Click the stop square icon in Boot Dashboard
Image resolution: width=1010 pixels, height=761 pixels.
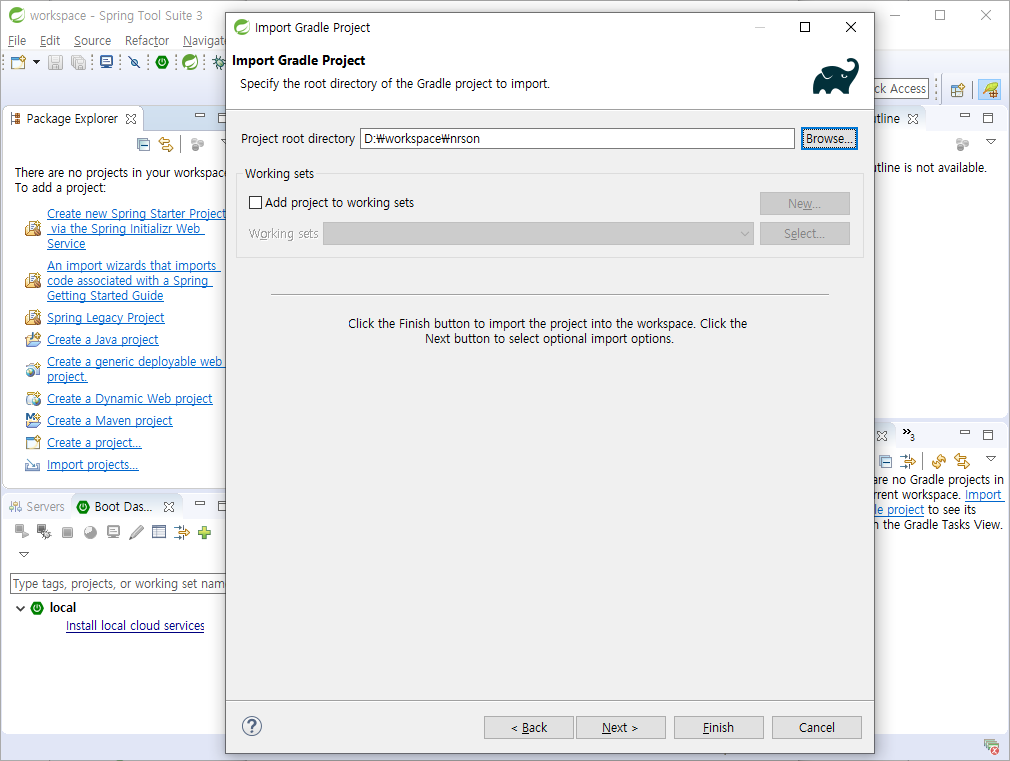[67, 532]
